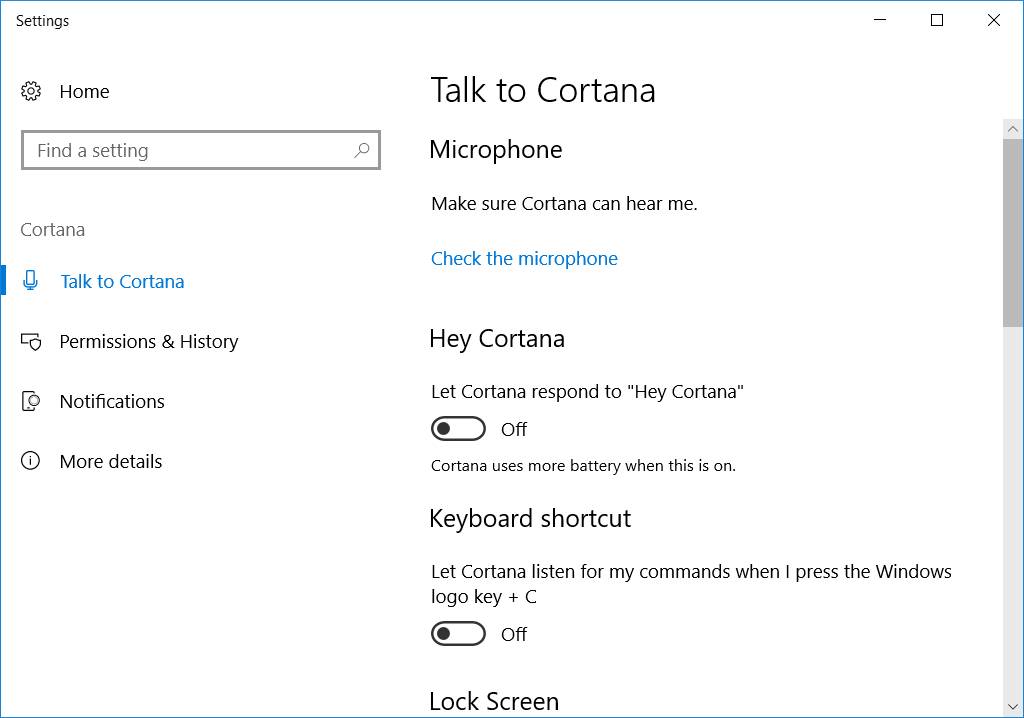
Task: Click the Microphone section heading
Action: [x=496, y=150]
